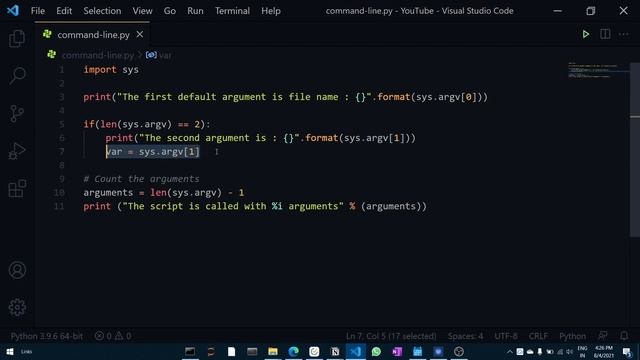Open File Explorer from the taskbar

tap(273, 351)
